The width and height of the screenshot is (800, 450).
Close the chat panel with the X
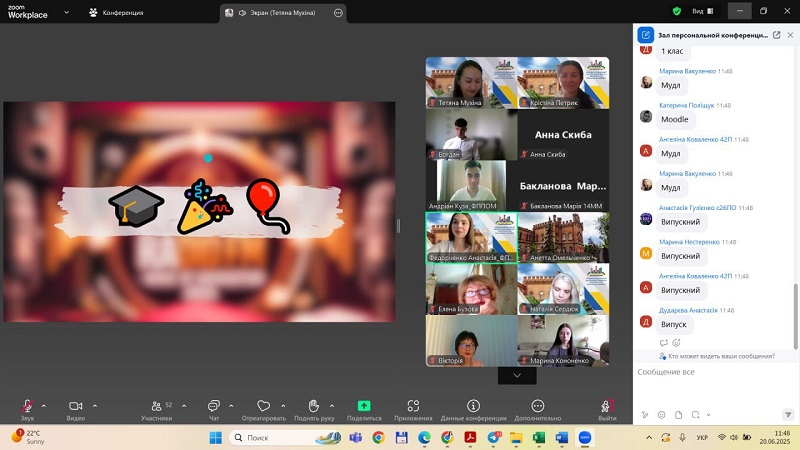(790, 35)
